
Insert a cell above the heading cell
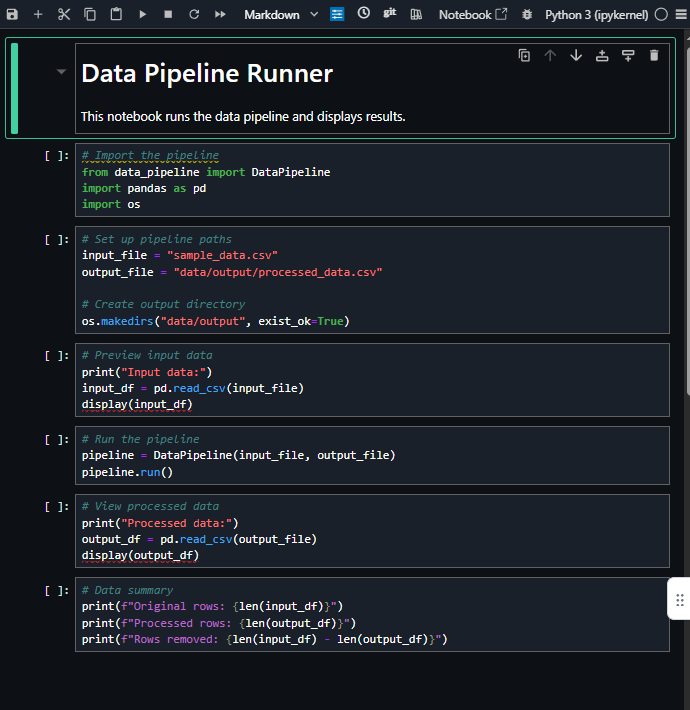[x=602, y=55]
